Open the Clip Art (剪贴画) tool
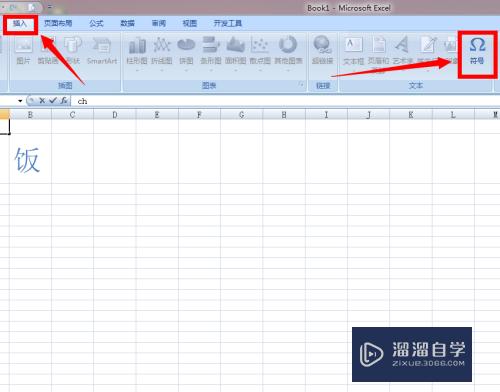The image size is (500, 392). click(48, 50)
